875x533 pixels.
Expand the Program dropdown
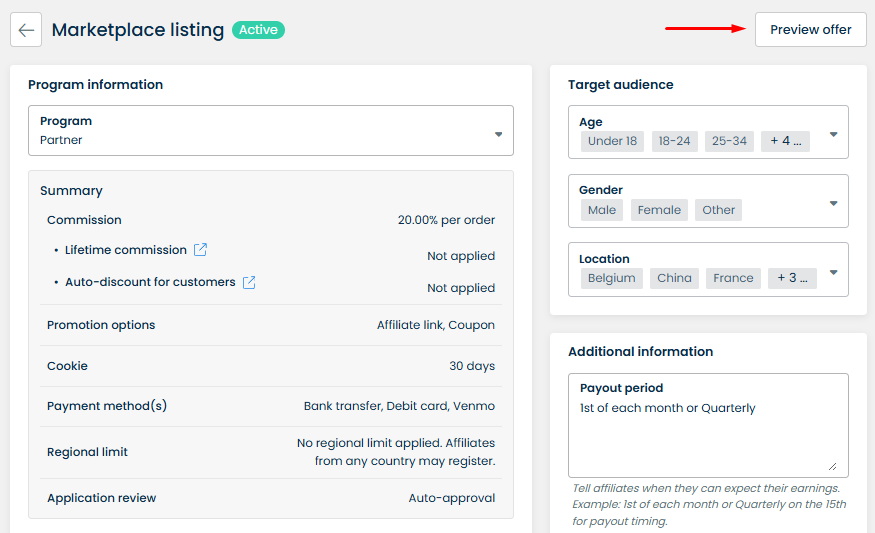click(498, 134)
